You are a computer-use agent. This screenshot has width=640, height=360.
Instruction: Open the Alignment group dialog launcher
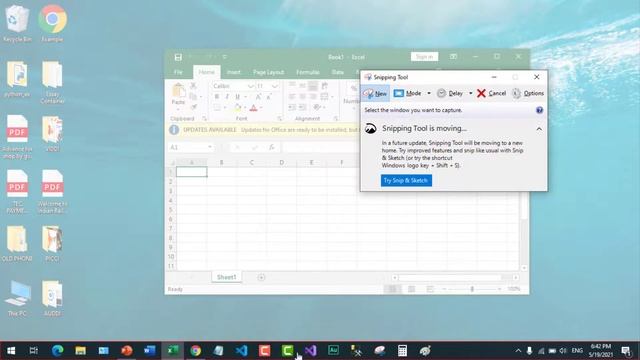[x=336, y=118]
